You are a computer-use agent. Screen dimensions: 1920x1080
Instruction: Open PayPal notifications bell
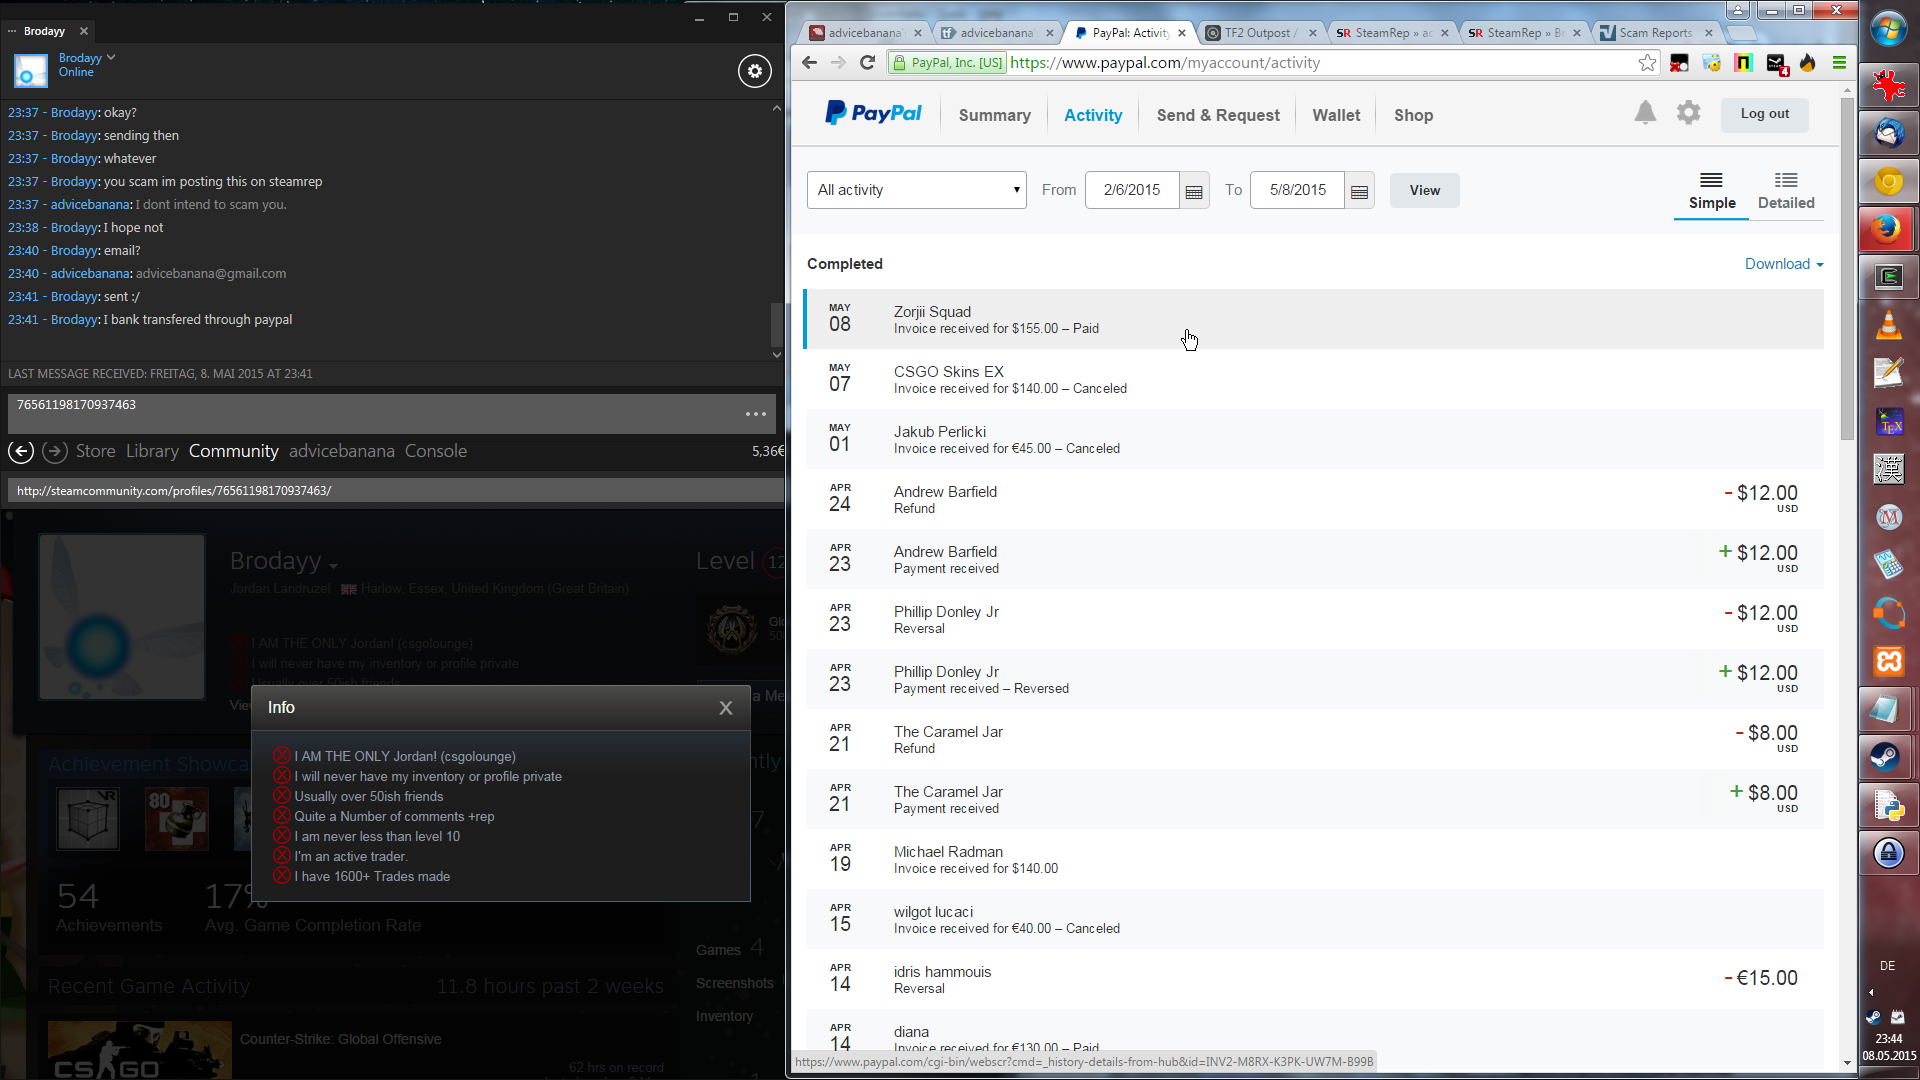[1645, 113]
